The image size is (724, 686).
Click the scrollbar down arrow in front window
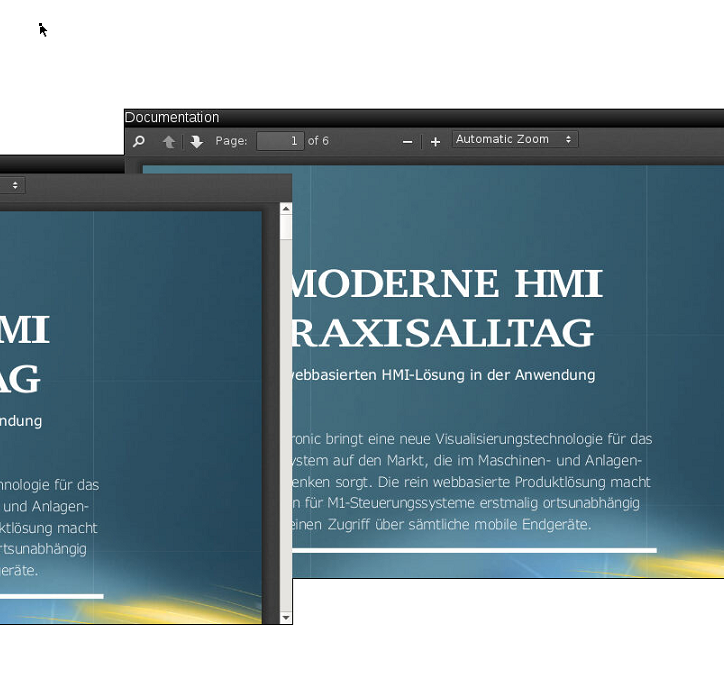coord(286,617)
